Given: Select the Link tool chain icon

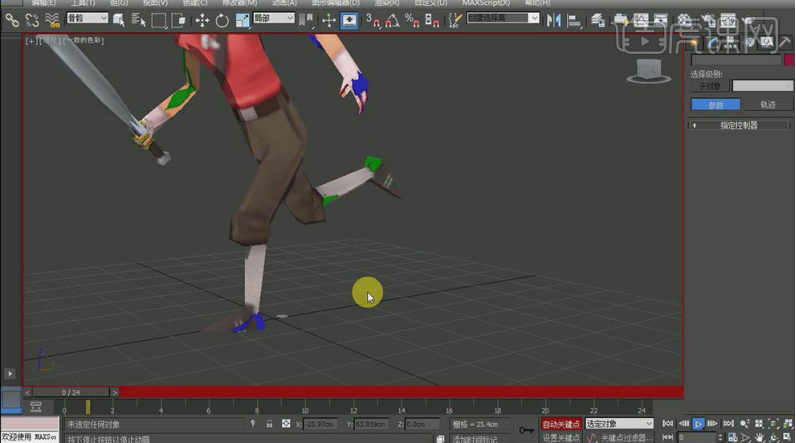Looking at the screenshot, I should (x=12, y=20).
